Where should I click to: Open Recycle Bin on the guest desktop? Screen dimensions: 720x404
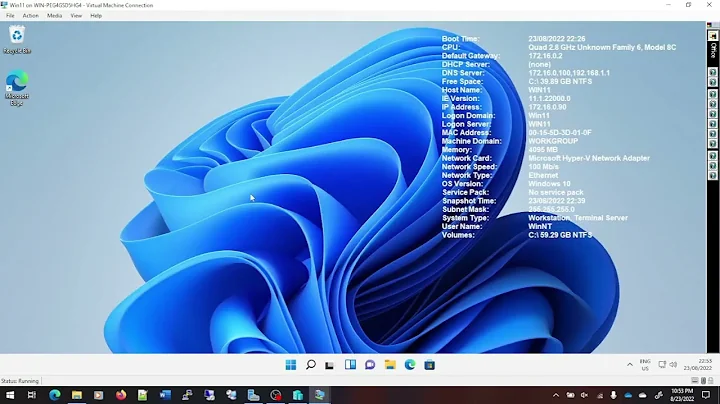pyautogui.click(x=17, y=40)
